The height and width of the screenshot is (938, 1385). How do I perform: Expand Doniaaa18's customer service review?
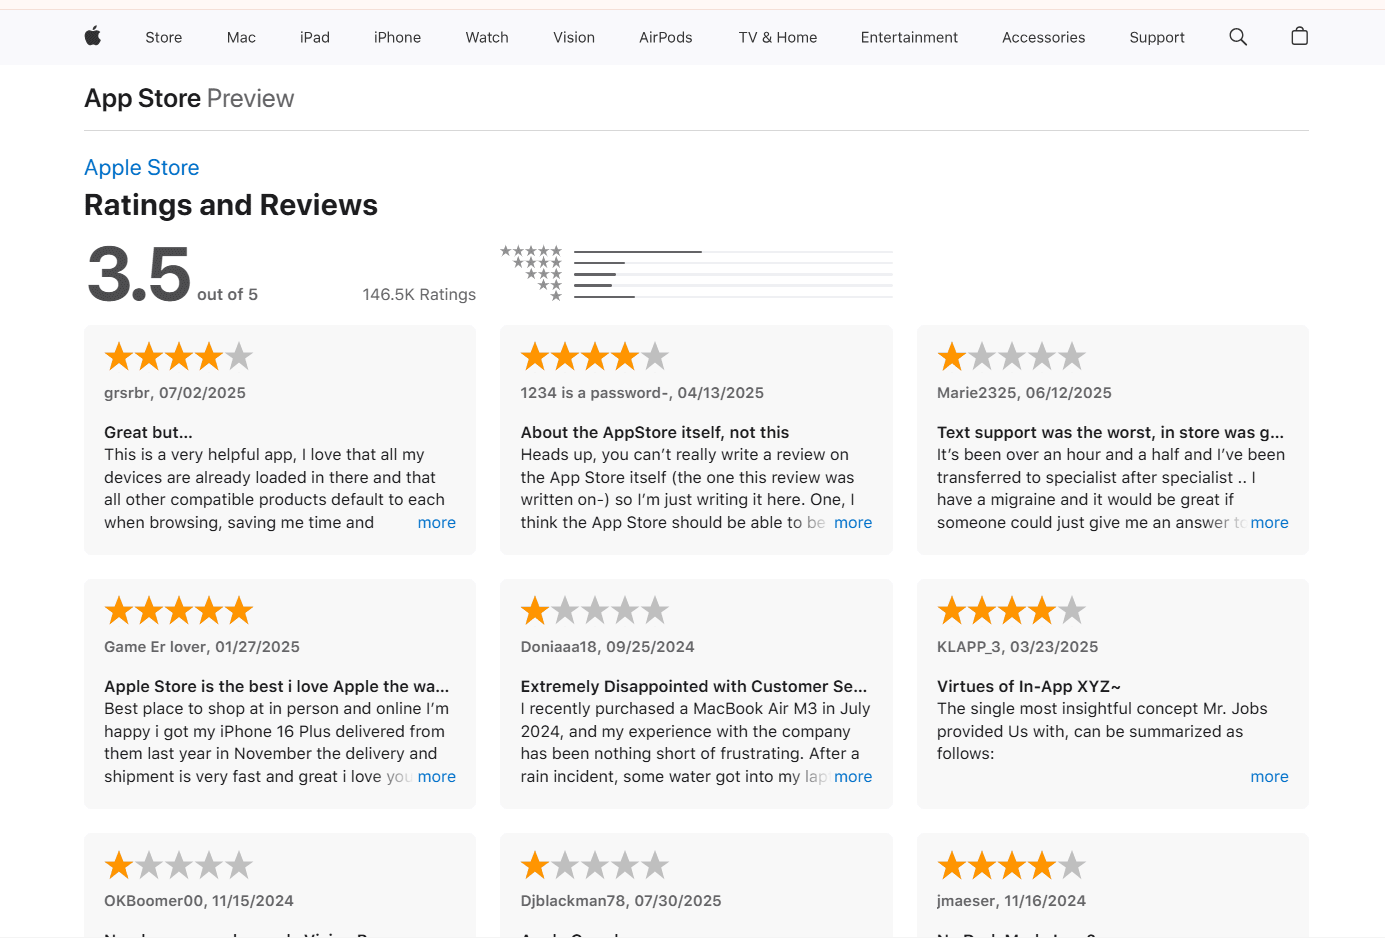[x=852, y=777]
